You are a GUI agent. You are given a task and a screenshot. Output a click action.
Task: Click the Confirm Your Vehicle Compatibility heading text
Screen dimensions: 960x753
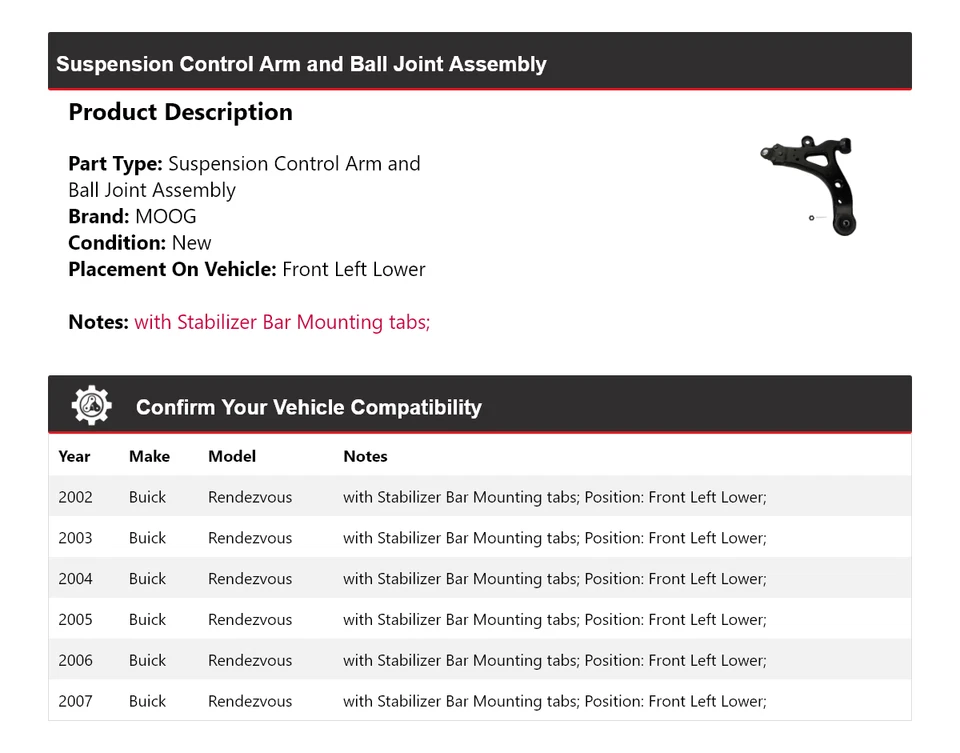click(309, 407)
